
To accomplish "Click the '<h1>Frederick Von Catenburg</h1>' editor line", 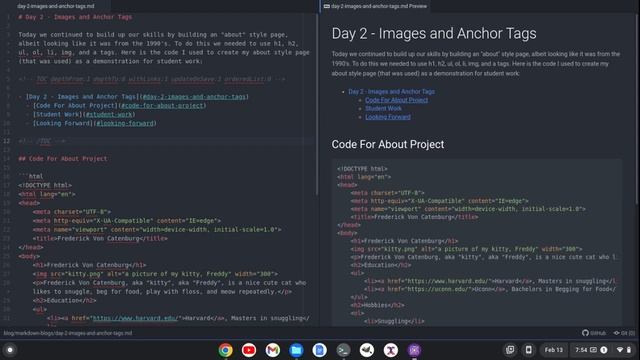I will [89, 265].
